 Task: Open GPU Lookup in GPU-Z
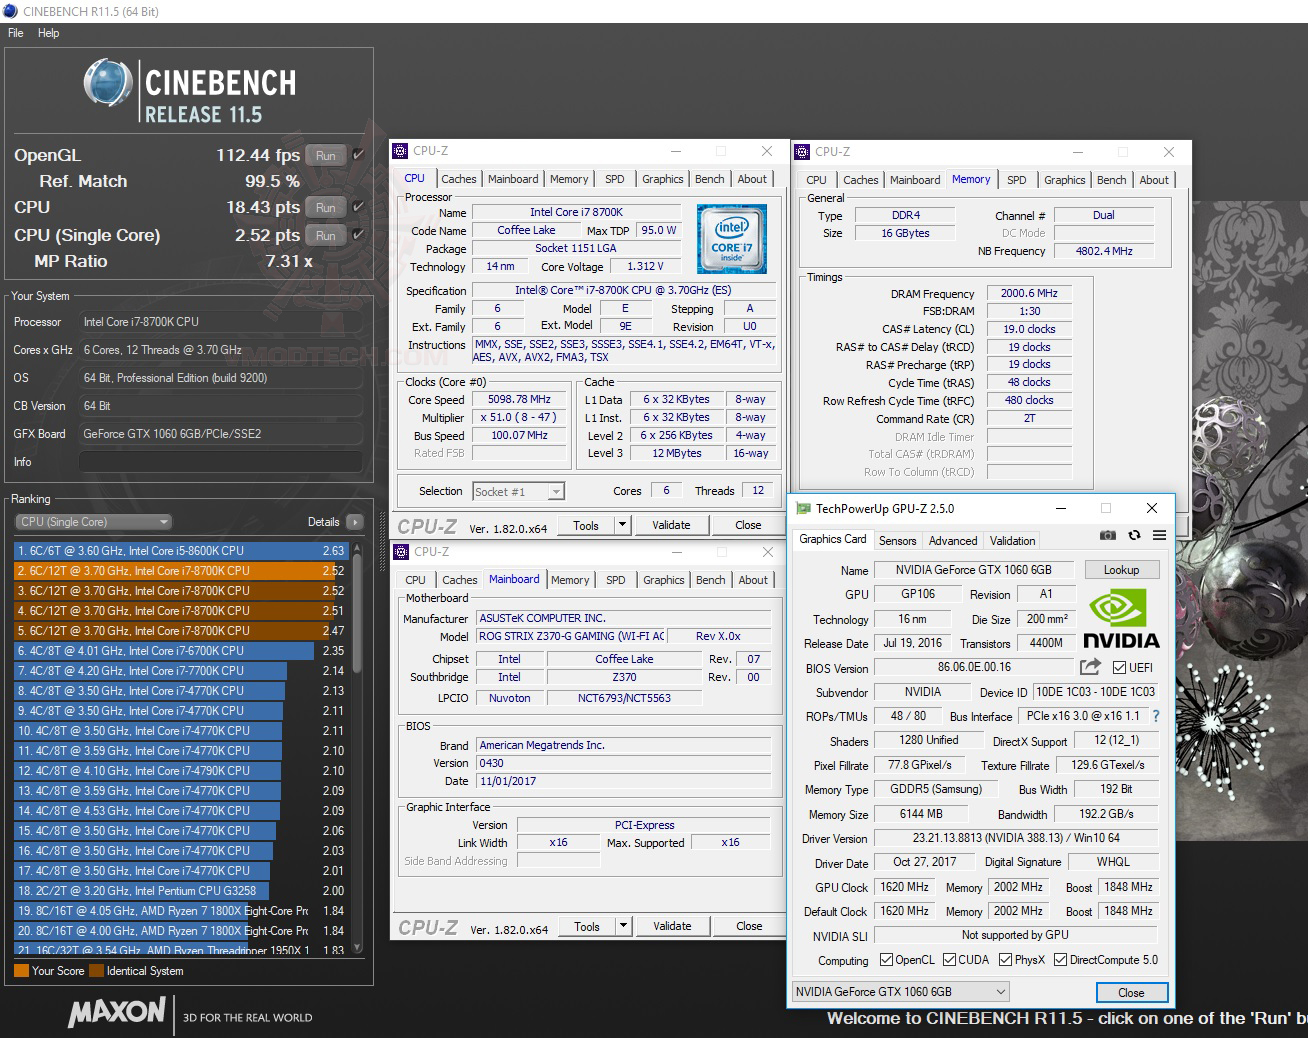pos(1121,569)
